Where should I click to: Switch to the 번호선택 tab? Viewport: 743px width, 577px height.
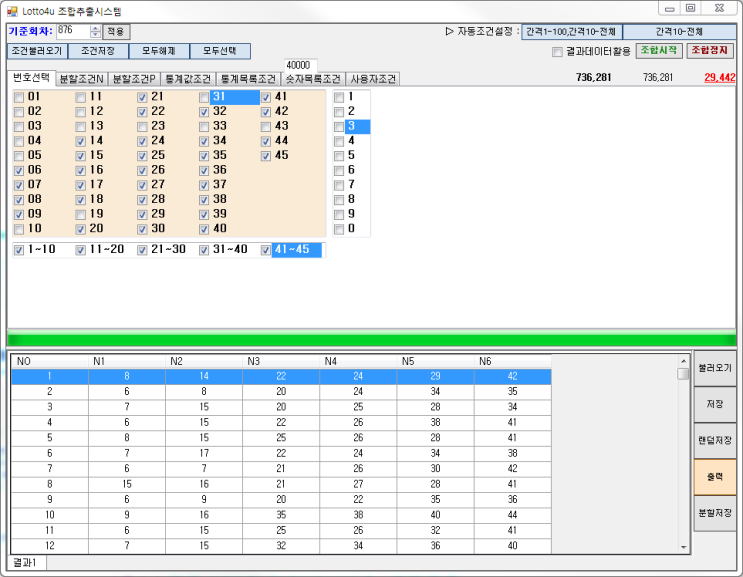pos(31,78)
